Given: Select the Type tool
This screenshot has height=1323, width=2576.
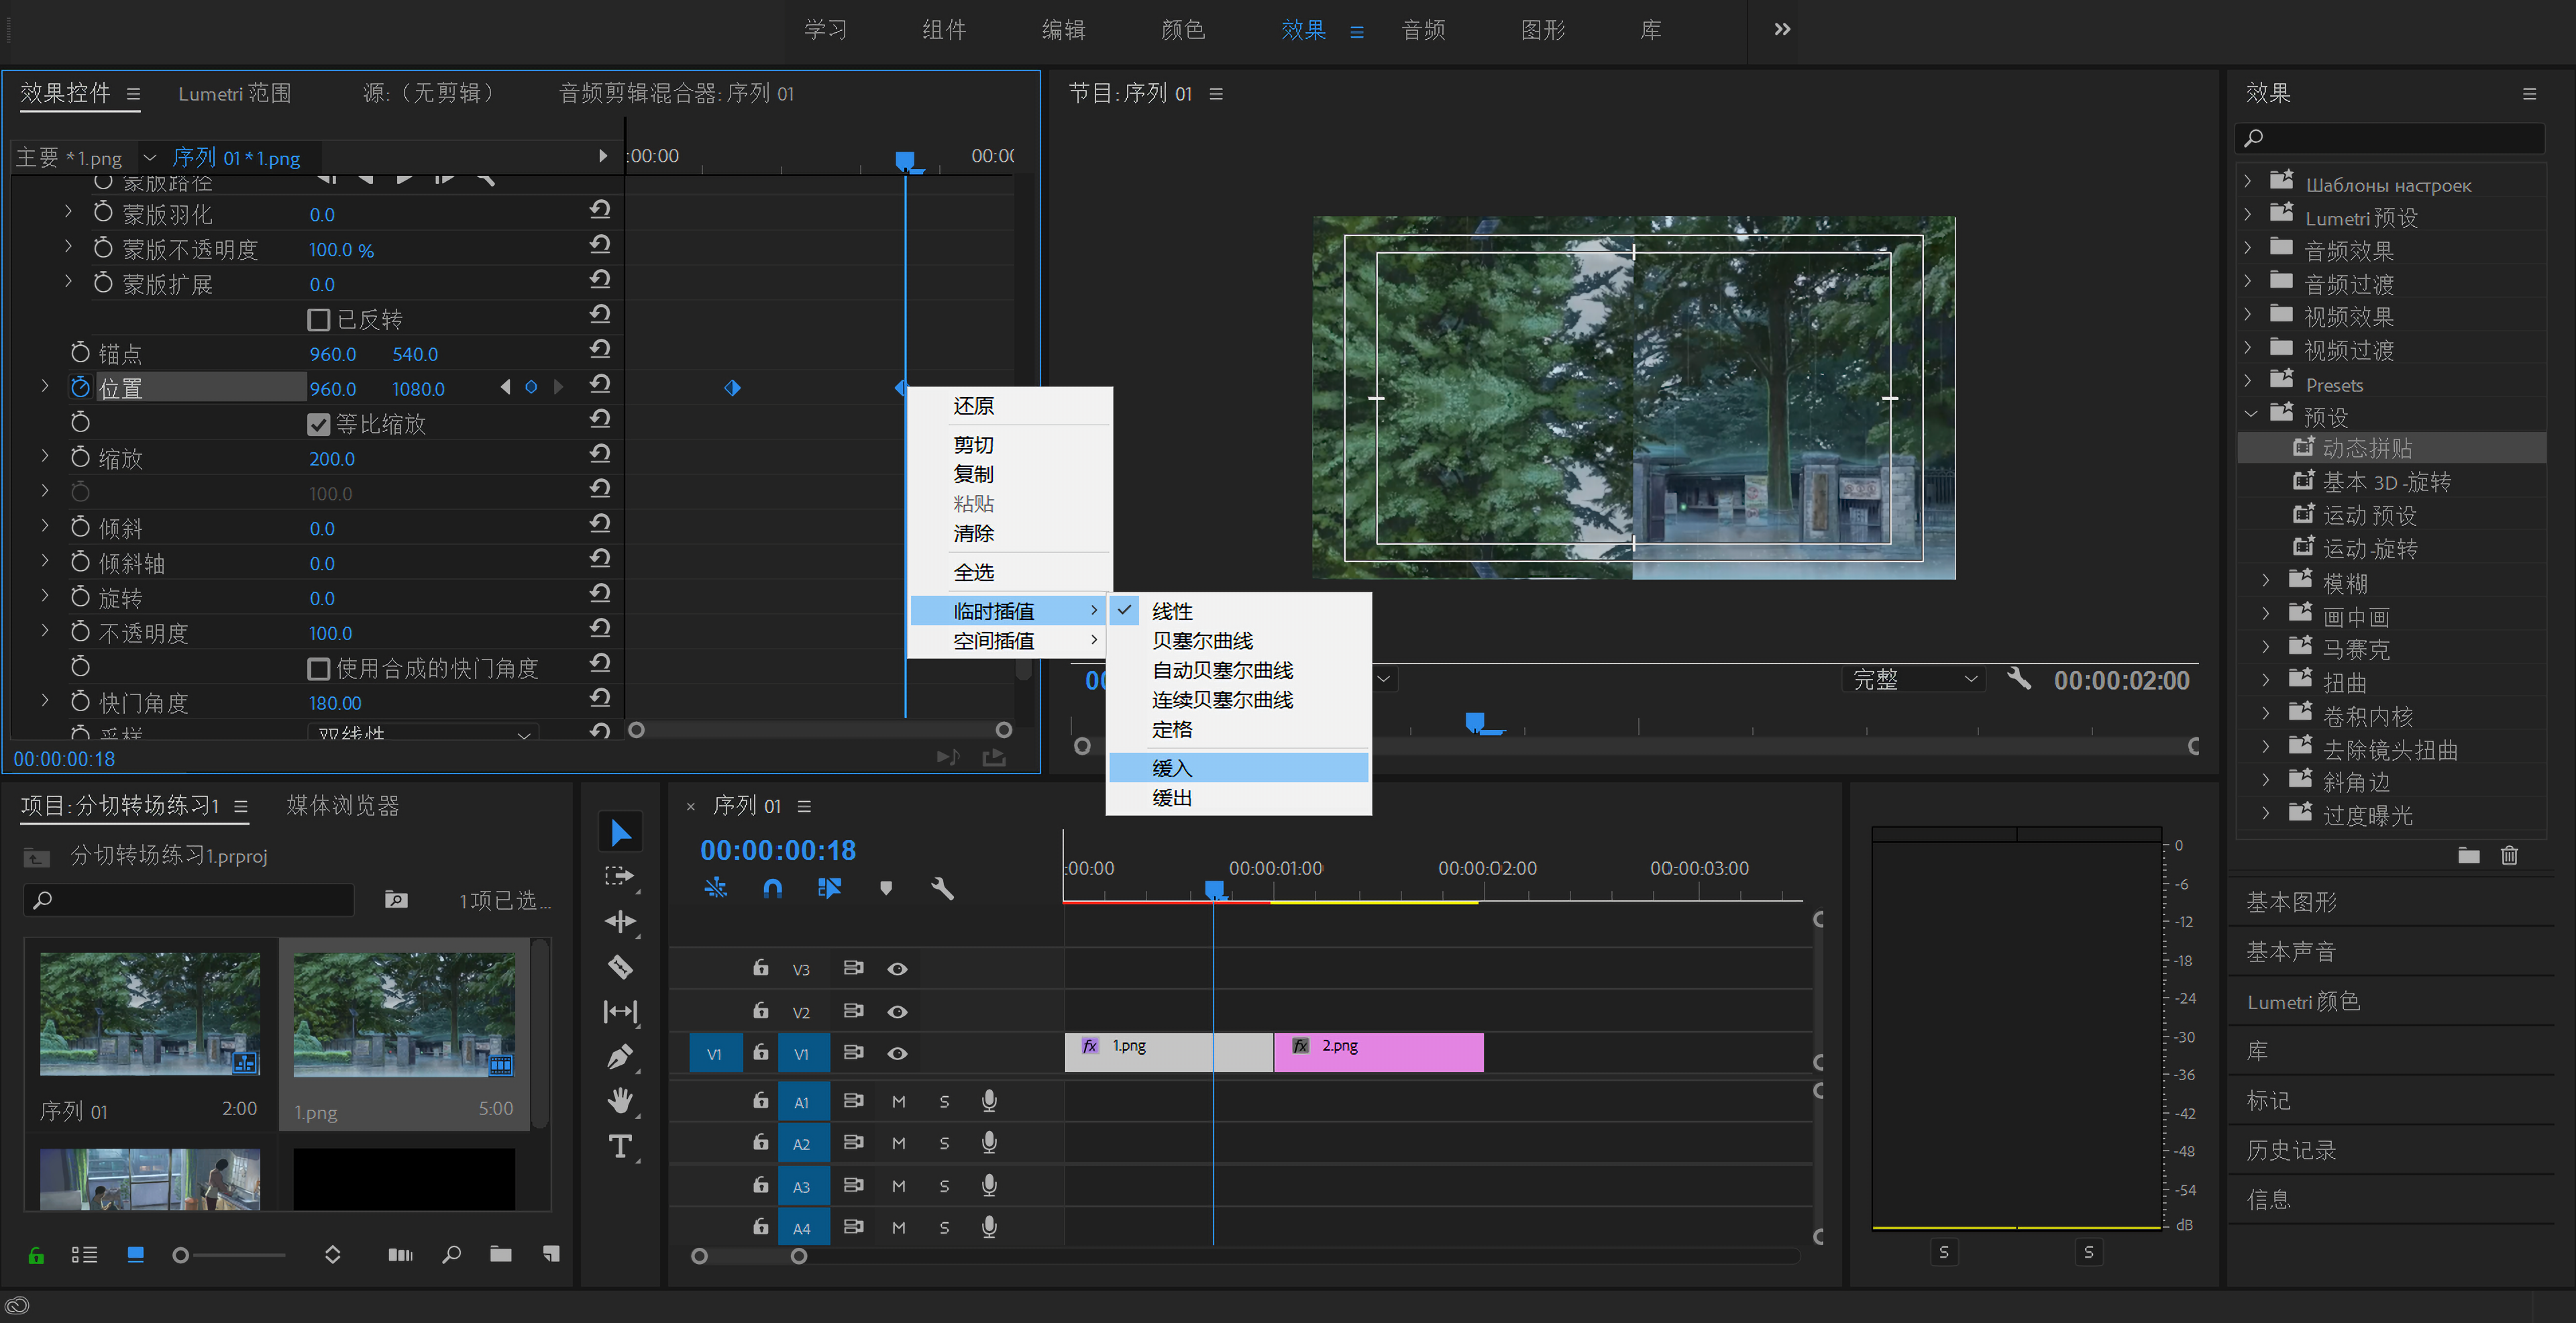Looking at the screenshot, I should 620,1146.
